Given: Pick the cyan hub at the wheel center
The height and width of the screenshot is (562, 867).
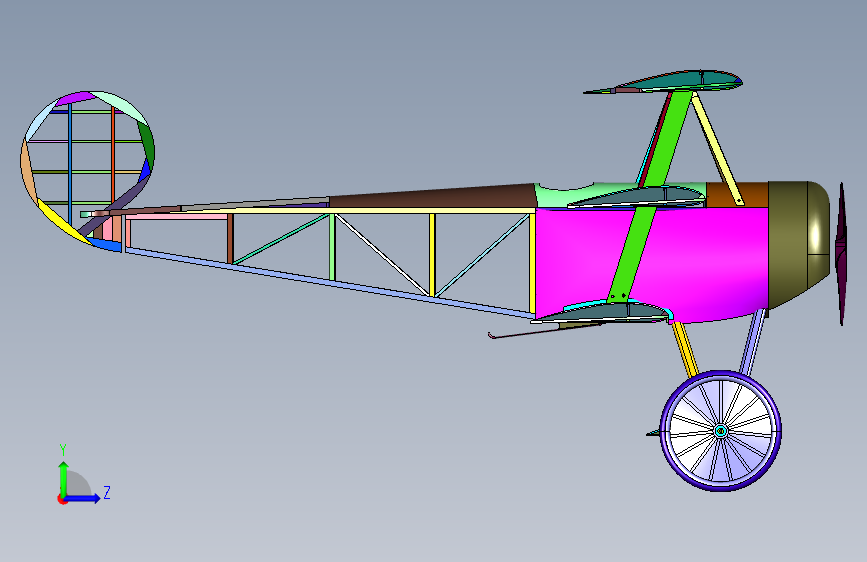Looking at the screenshot, I should click(720, 431).
